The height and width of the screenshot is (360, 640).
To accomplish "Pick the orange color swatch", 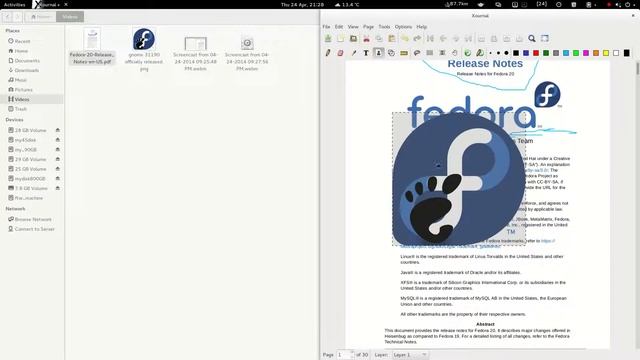I will click(x=596, y=53).
